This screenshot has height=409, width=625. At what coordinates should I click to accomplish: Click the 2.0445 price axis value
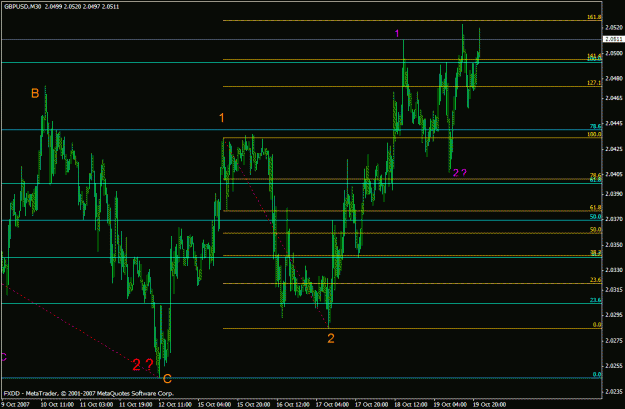pyautogui.click(x=613, y=123)
